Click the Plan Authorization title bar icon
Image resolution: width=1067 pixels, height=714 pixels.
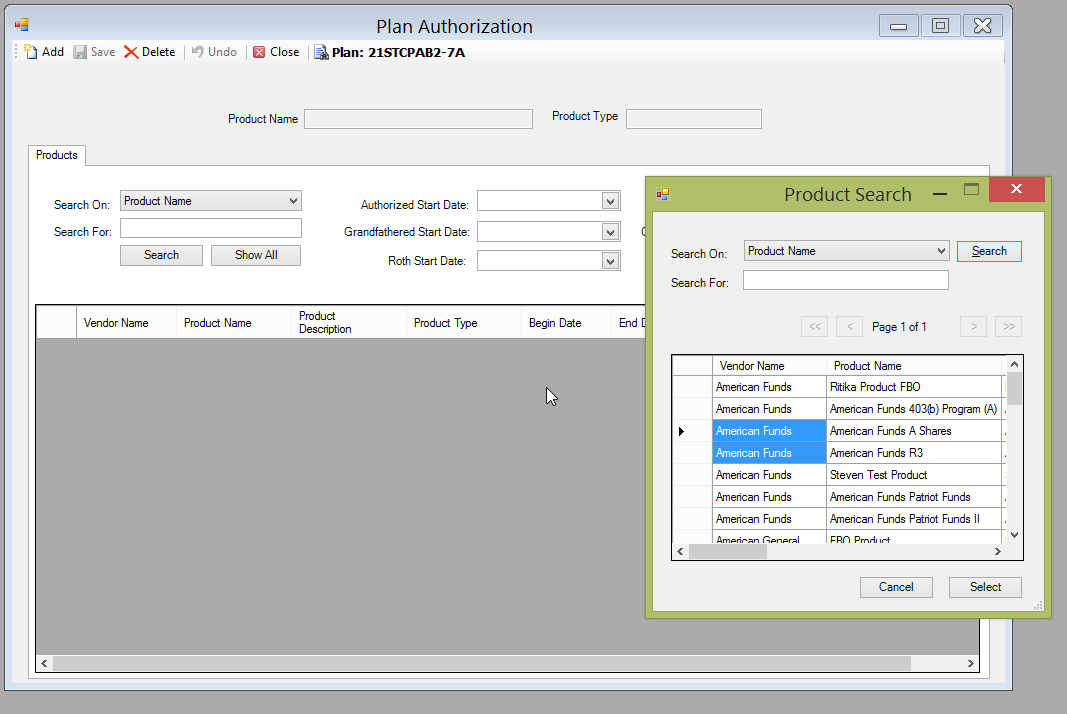point(21,24)
